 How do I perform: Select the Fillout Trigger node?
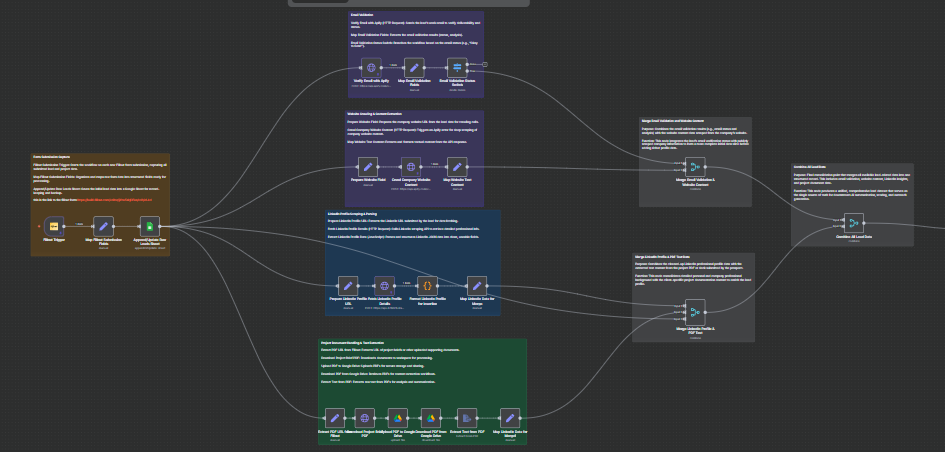click(54, 227)
